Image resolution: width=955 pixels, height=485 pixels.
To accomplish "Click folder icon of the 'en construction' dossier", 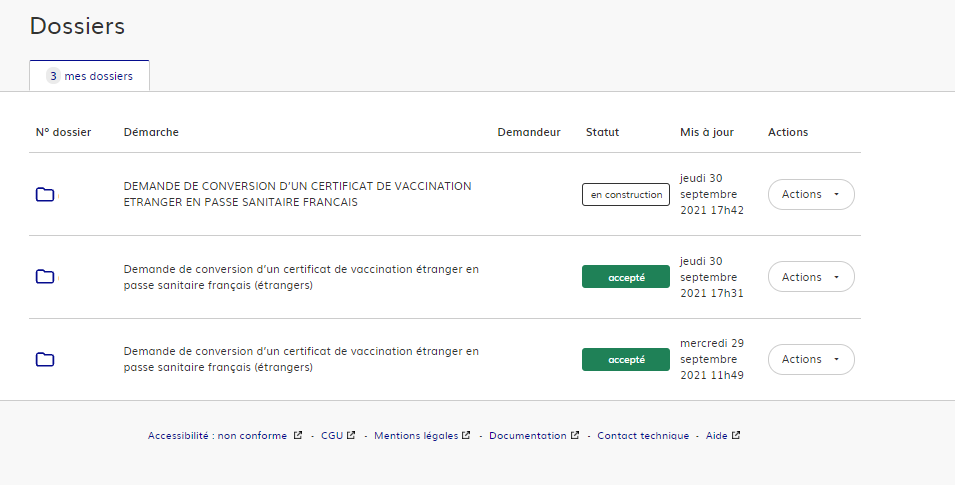I will click(45, 195).
